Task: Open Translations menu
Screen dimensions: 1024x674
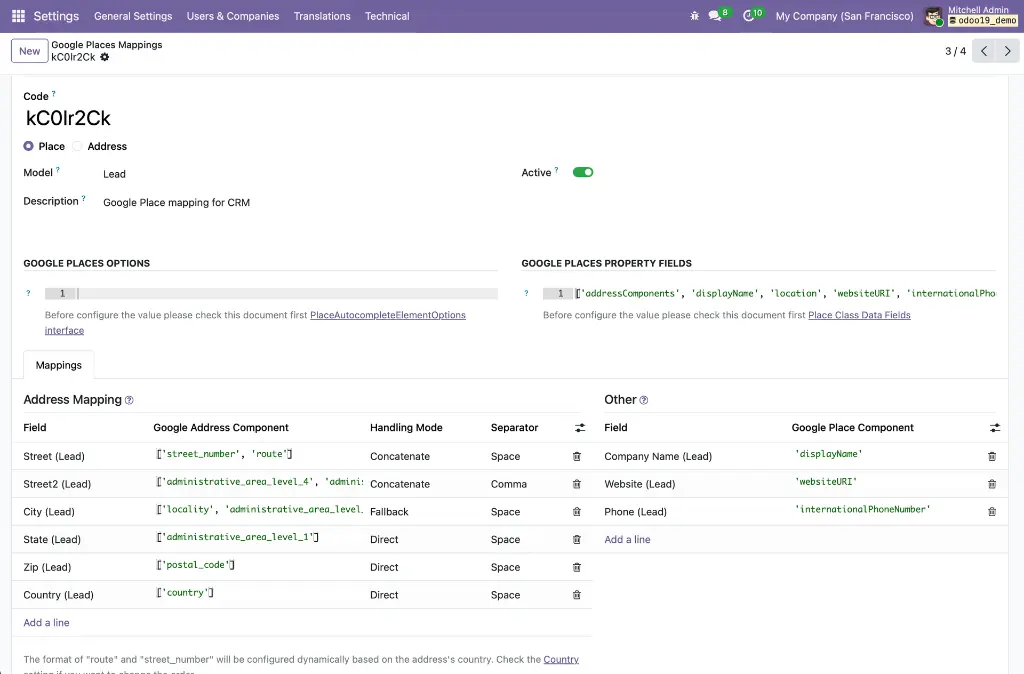Action: tap(322, 16)
